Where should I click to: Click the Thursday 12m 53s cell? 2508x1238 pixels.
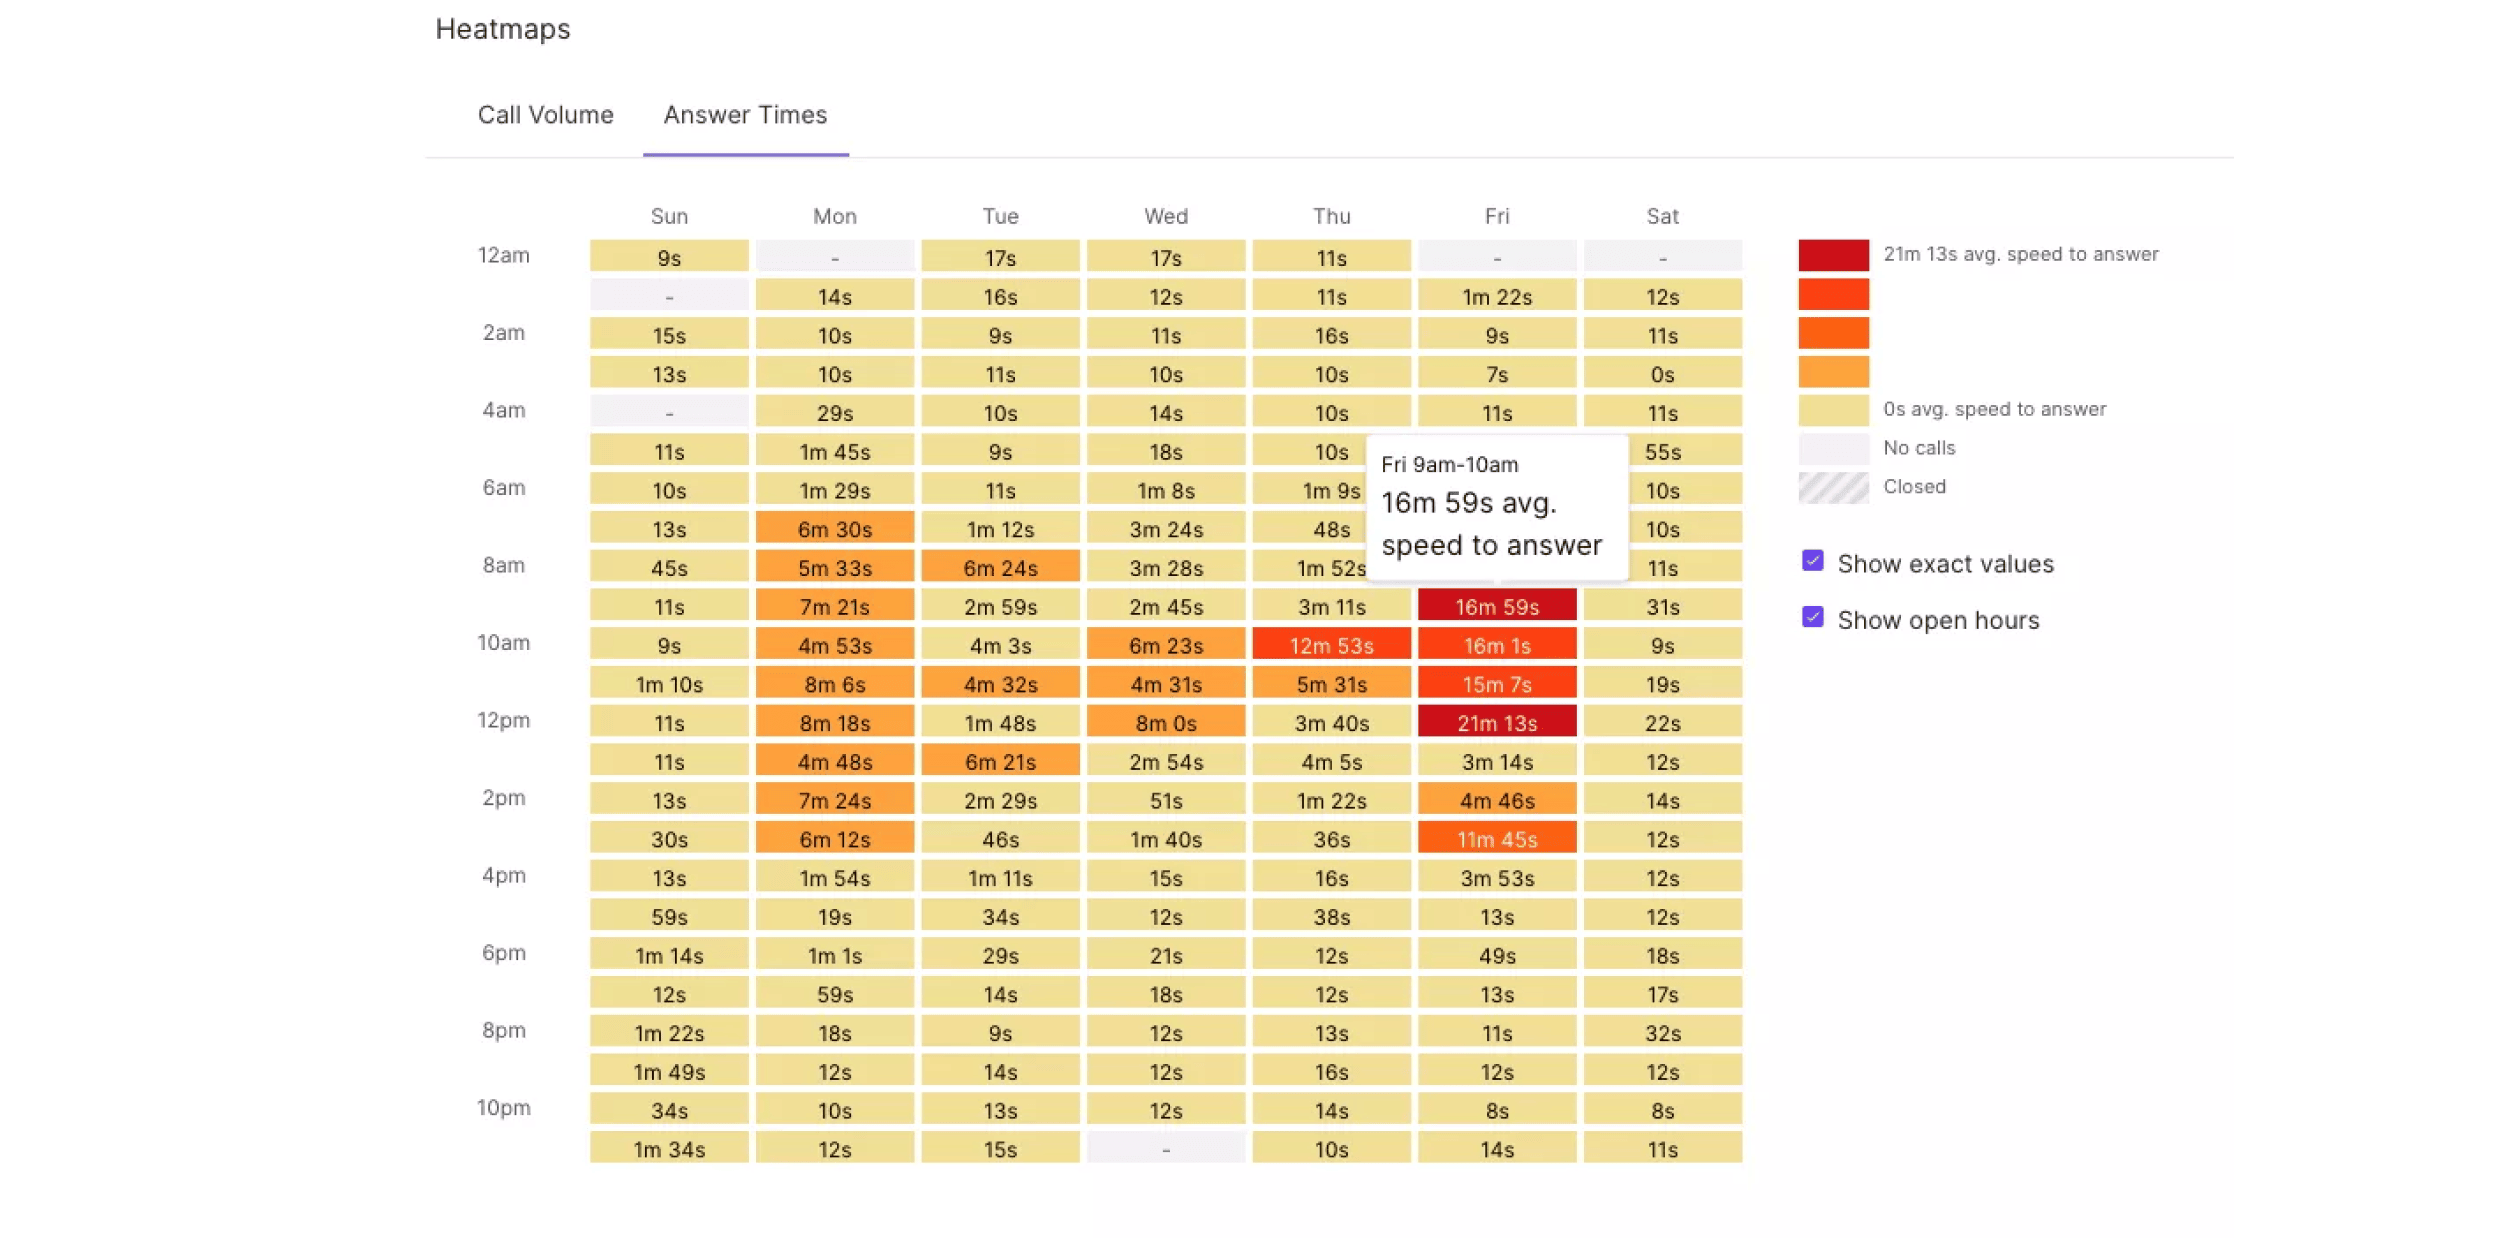pyautogui.click(x=1331, y=645)
